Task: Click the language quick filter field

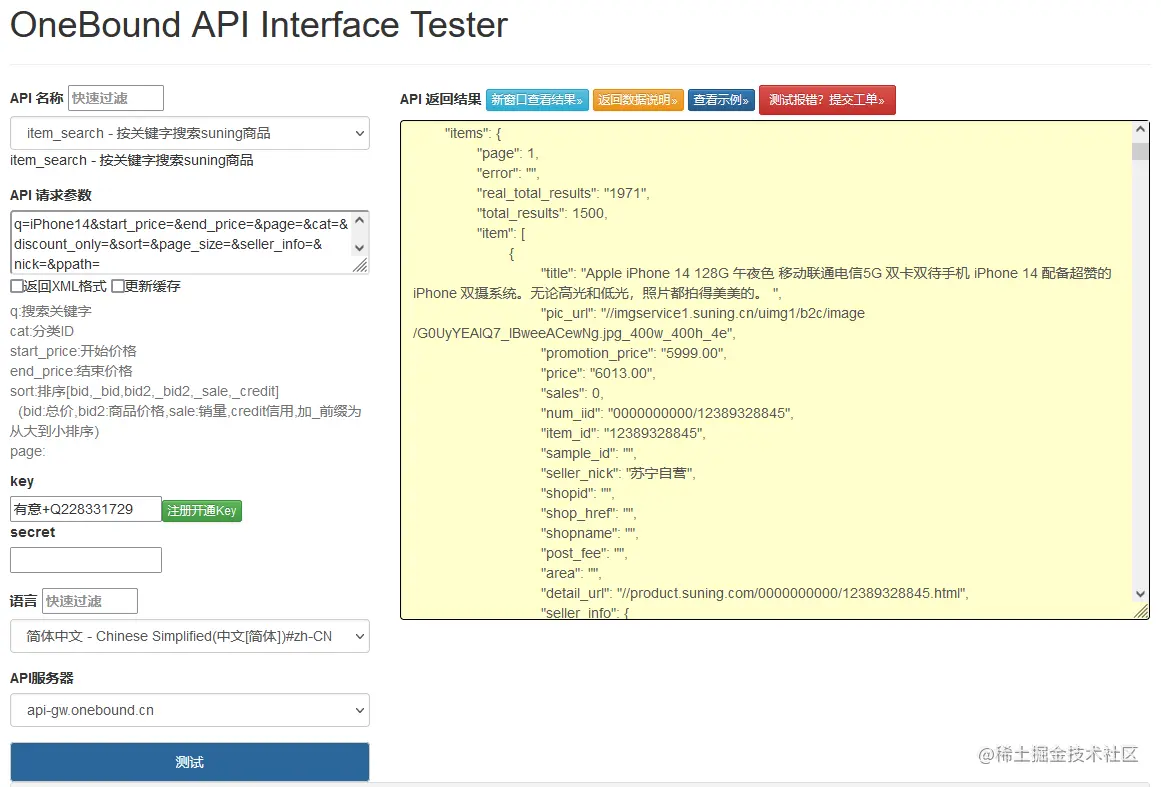Action: coord(90,601)
